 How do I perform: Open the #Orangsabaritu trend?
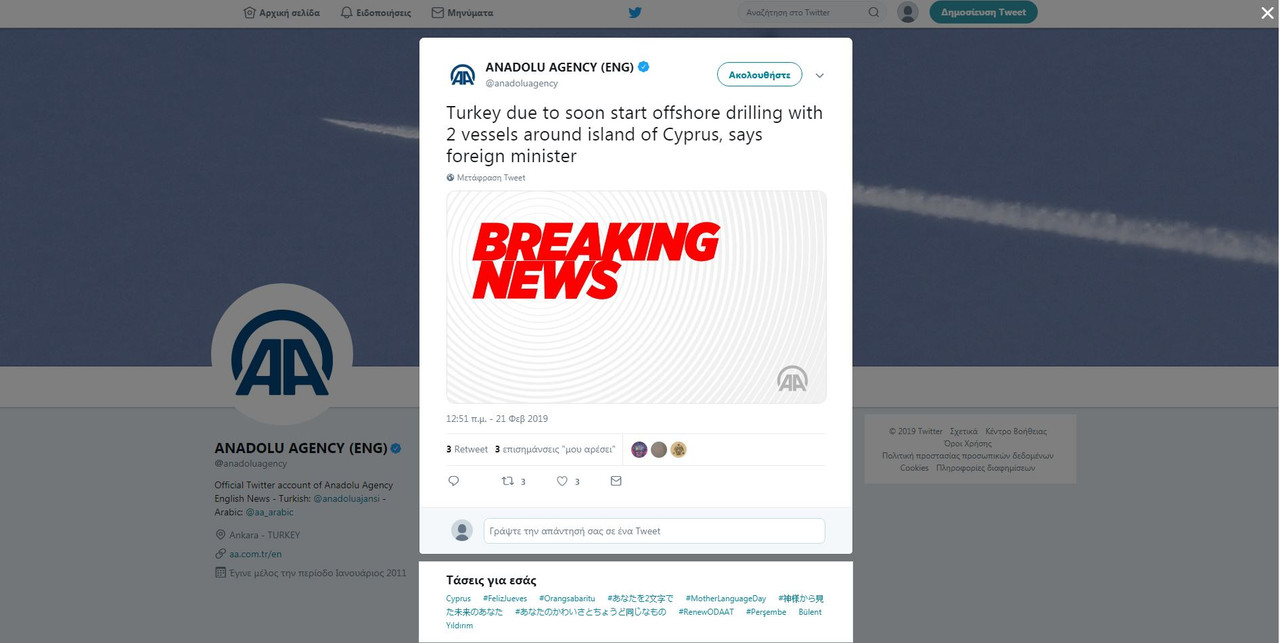(567, 599)
